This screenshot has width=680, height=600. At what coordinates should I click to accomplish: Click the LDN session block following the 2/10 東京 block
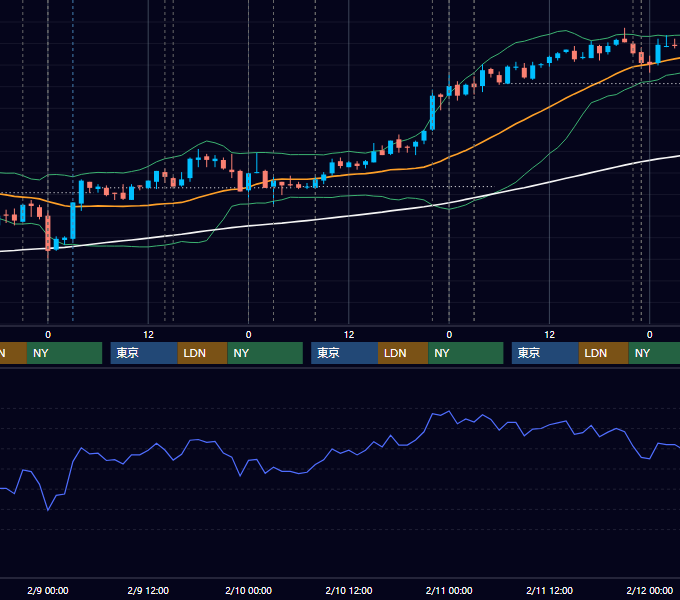pyautogui.click(x=403, y=353)
